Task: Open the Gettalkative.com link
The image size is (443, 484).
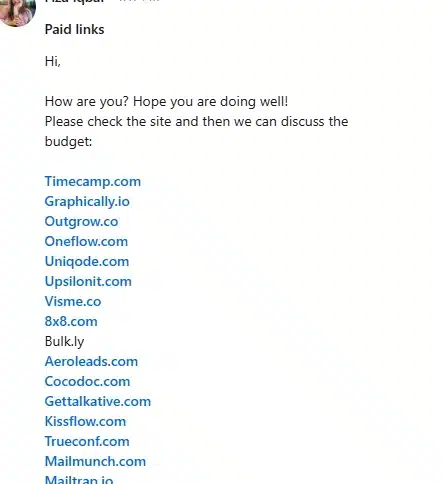Action: [x=98, y=402]
